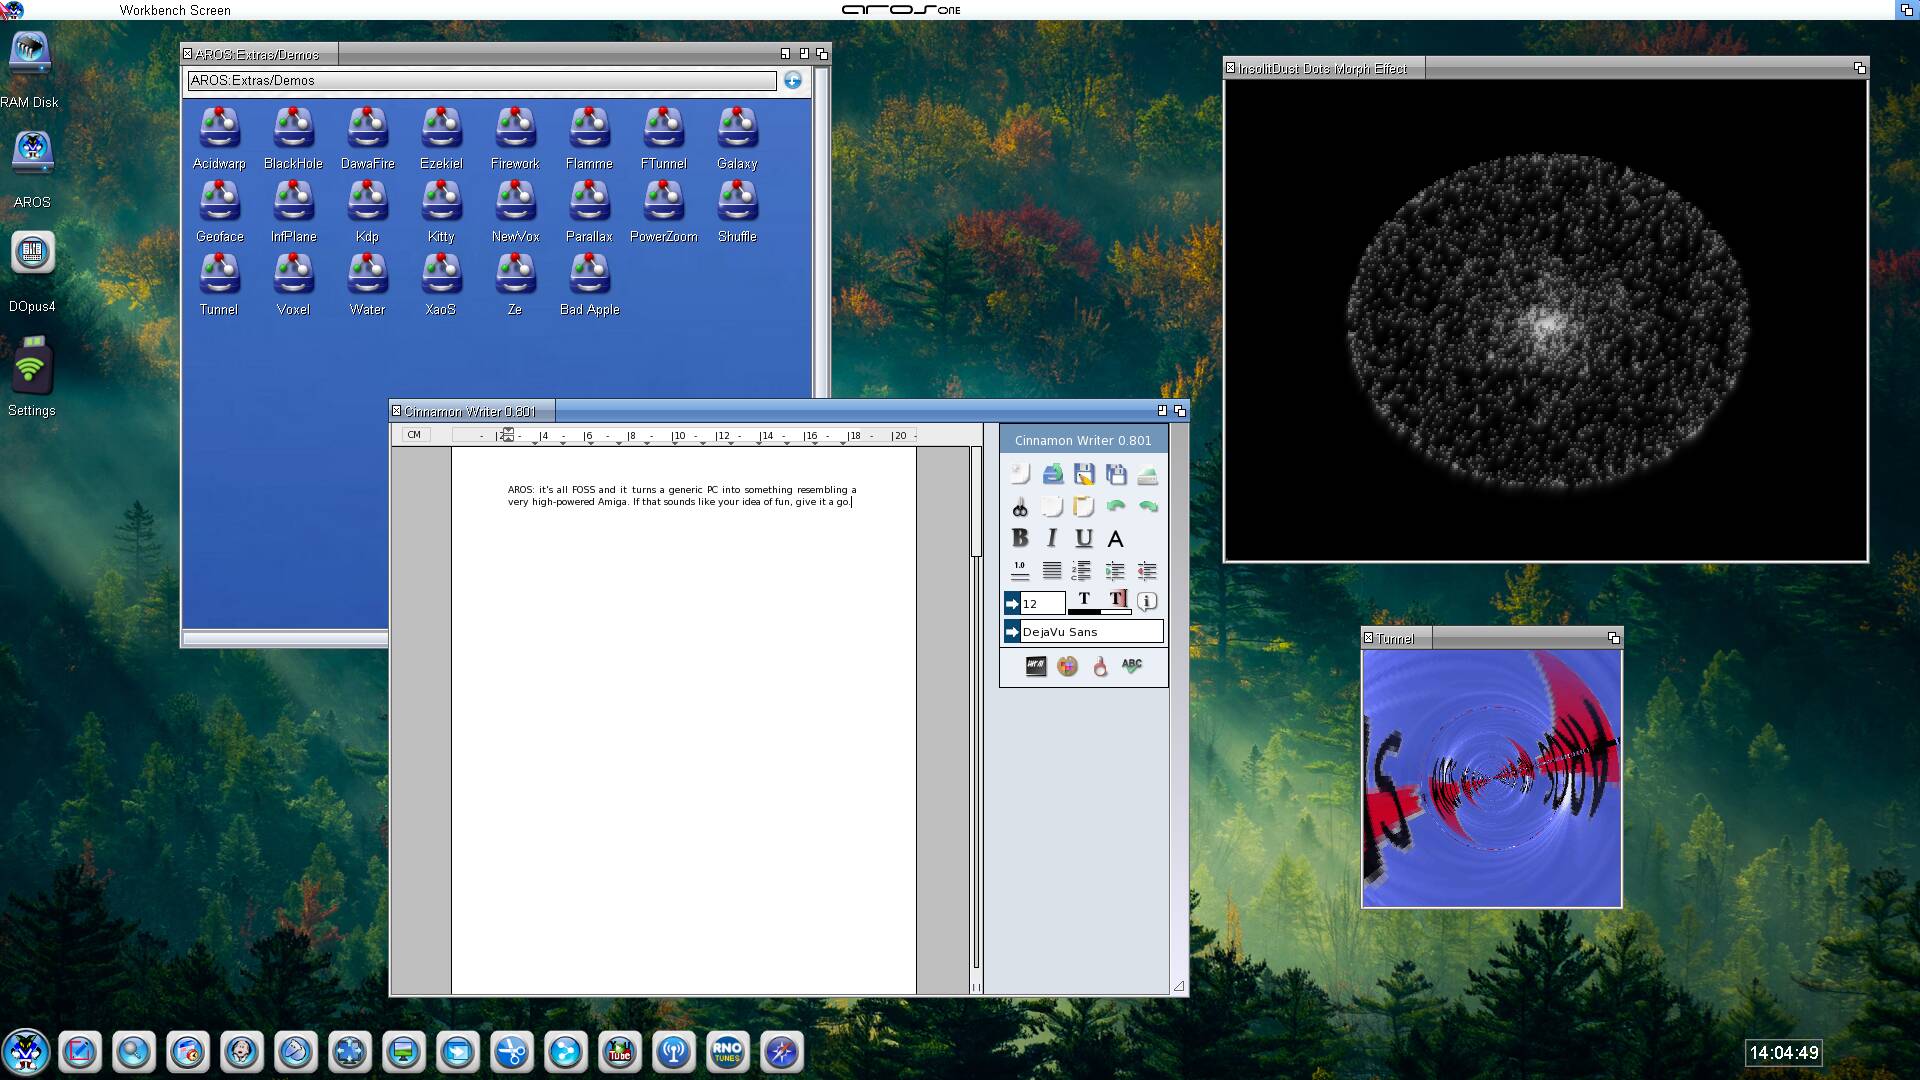1920x1080 pixels.
Task: Open the font size popup arrow
Action: [1012, 603]
